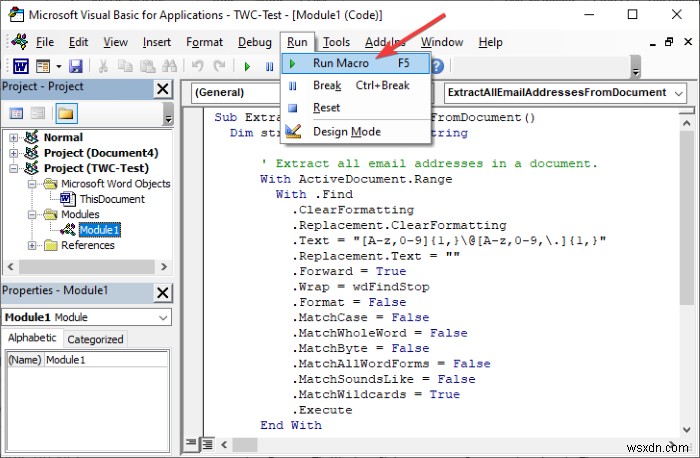Click the project tree scroll left arrow
The height and width of the screenshot is (458, 700).
[11, 267]
